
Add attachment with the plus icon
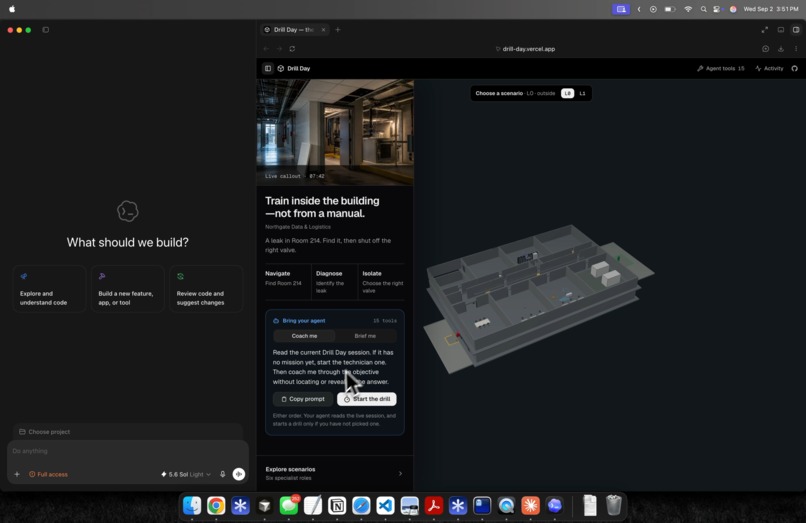pyautogui.click(x=17, y=474)
